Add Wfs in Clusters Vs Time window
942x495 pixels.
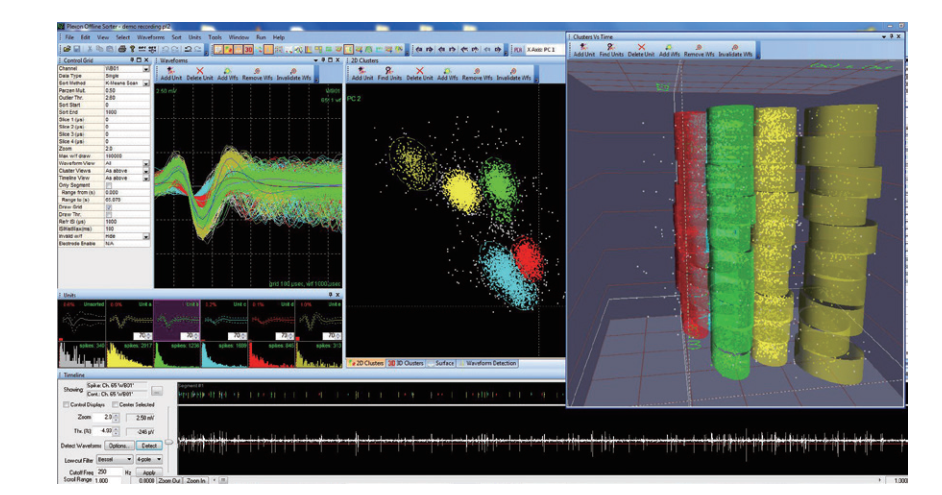[x=669, y=50]
